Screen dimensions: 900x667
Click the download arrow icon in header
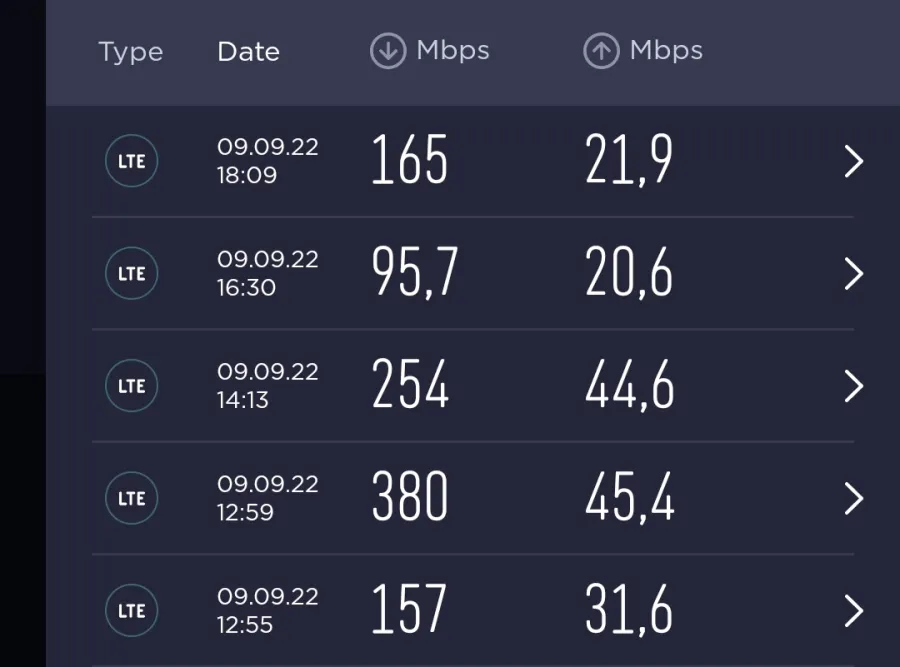pyautogui.click(x=388, y=51)
